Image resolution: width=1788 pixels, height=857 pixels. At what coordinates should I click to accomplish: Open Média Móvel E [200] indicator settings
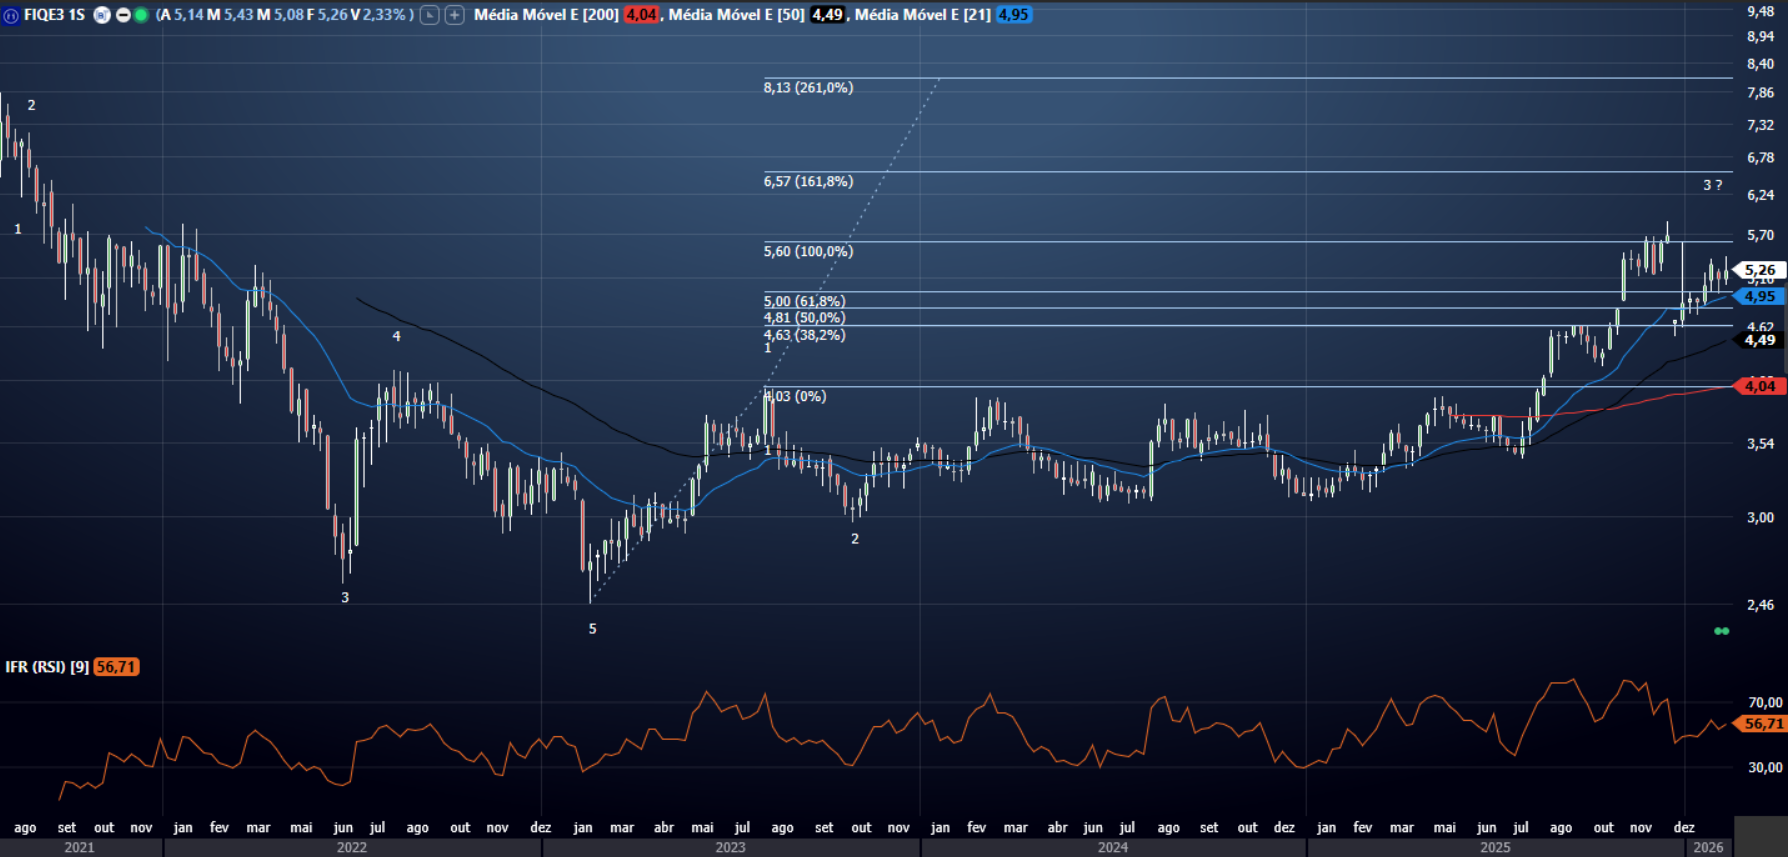pos(545,15)
